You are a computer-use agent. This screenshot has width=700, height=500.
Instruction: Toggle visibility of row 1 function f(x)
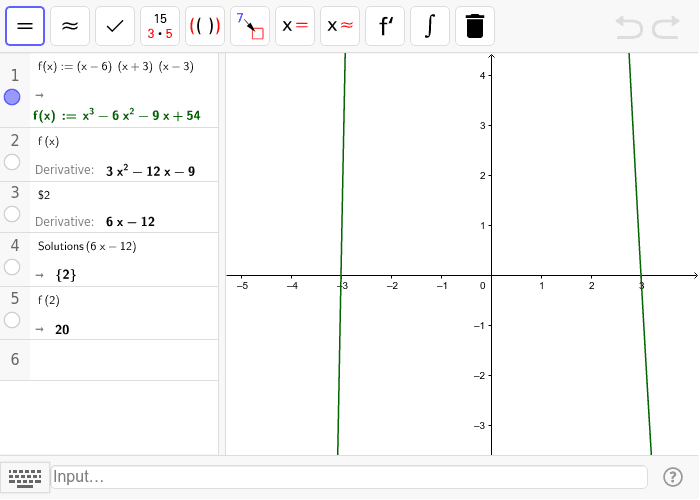tap(12, 97)
